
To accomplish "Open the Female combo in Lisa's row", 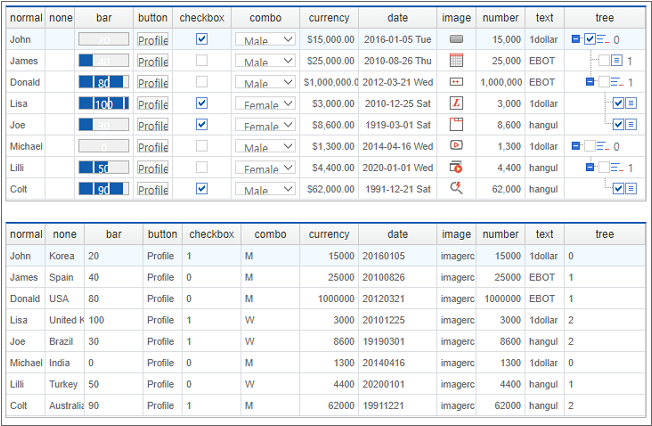I will (265, 104).
